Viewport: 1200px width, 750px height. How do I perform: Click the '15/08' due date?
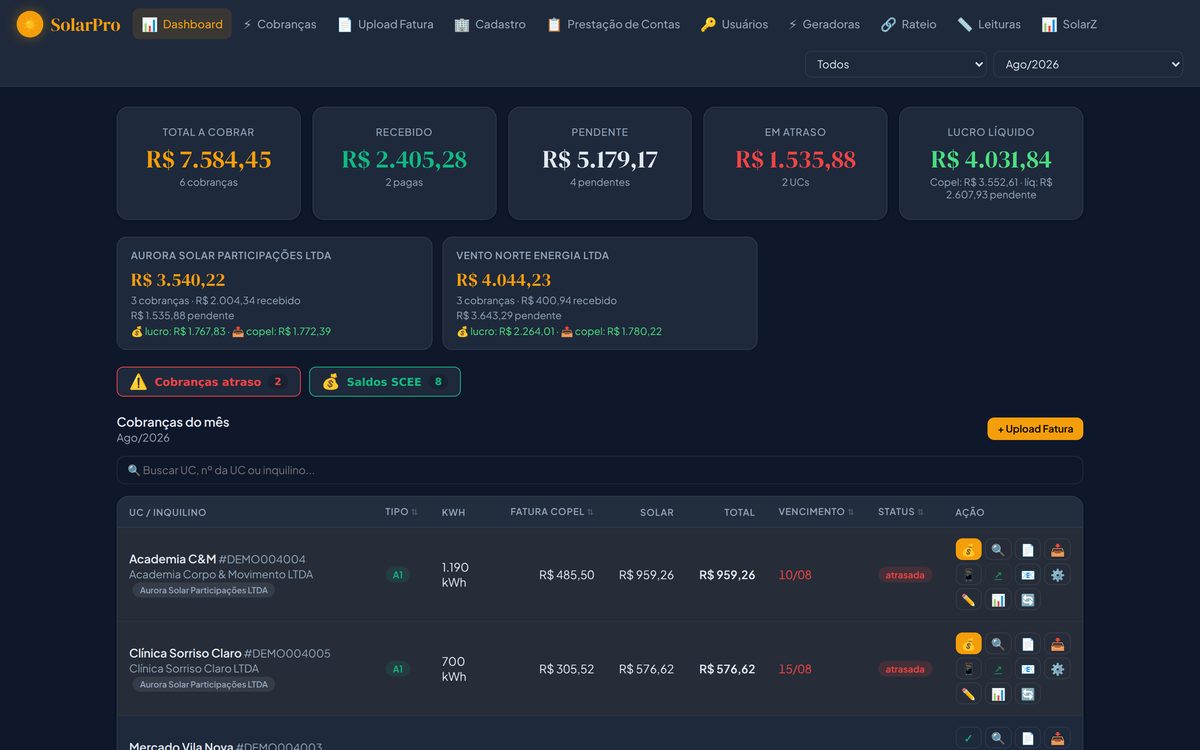pyautogui.click(x=795, y=669)
